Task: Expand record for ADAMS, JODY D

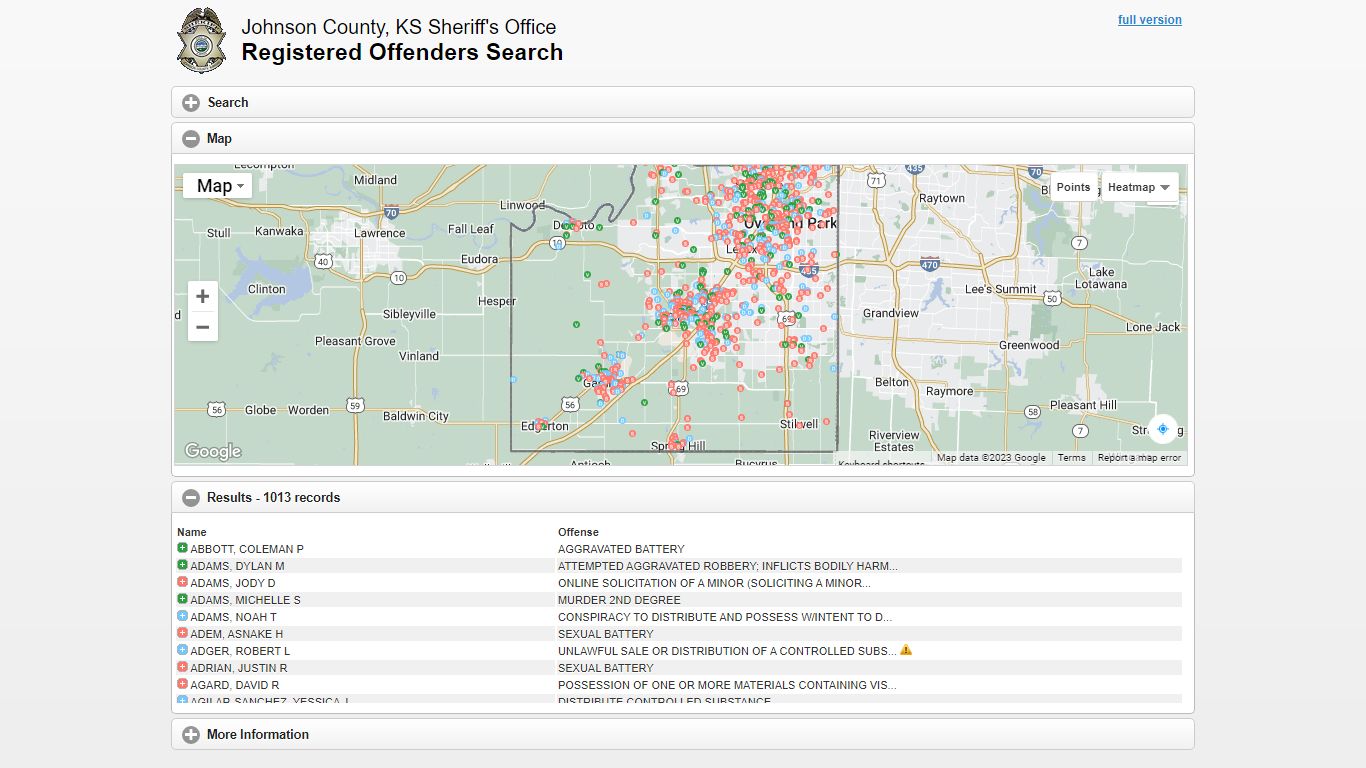Action: pyautogui.click(x=182, y=583)
